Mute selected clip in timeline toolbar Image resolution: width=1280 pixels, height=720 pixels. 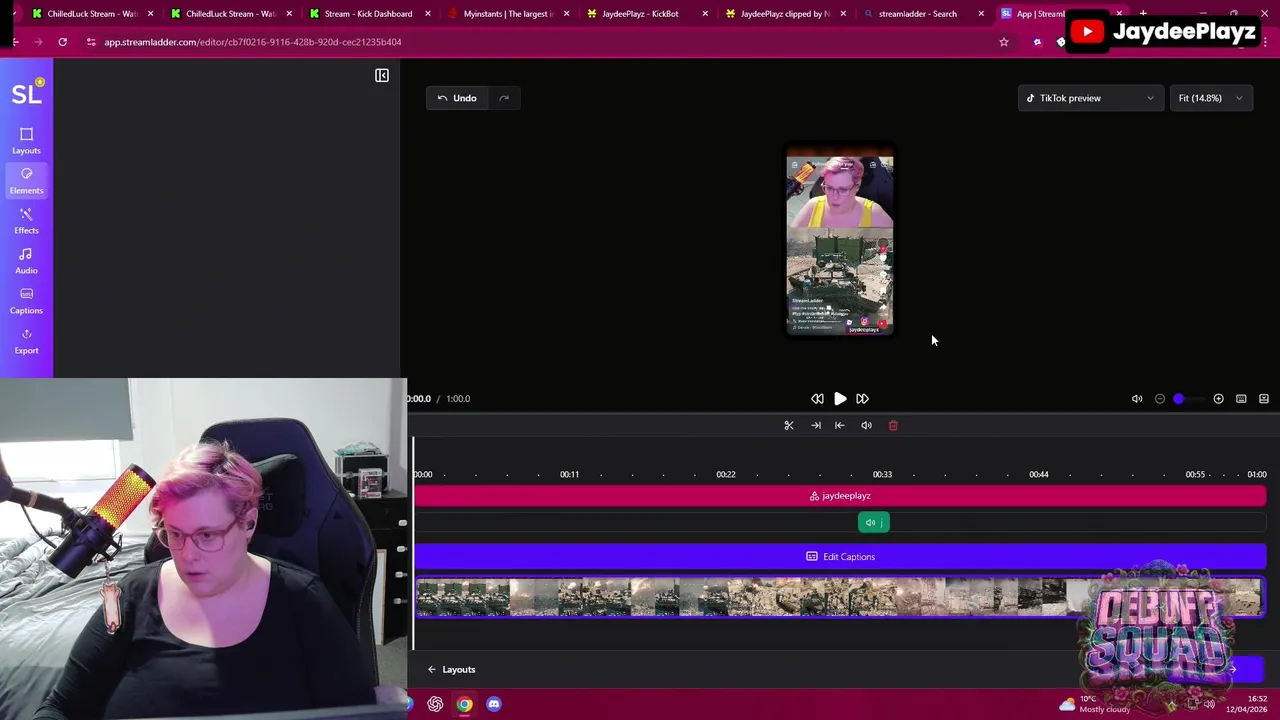(x=866, y=426)
